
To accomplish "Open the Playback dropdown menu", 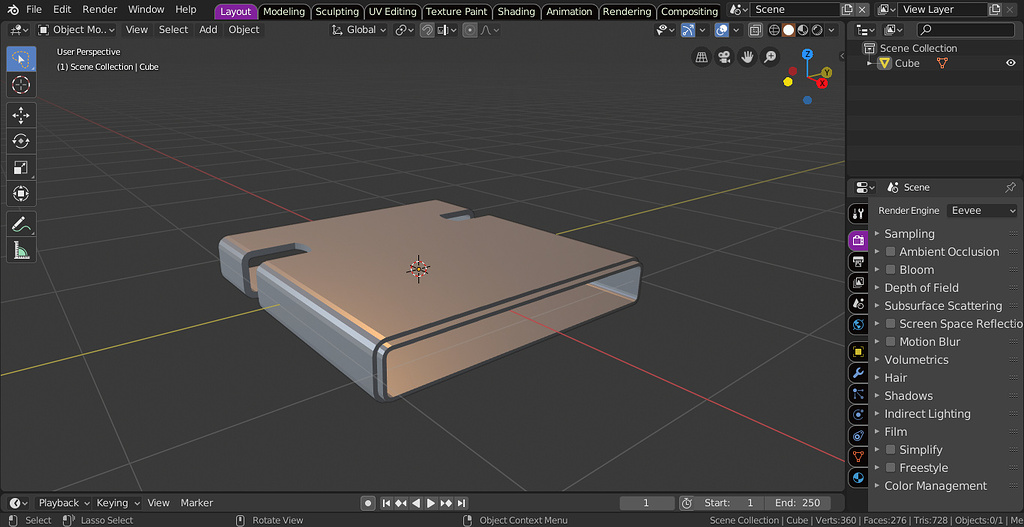I will [x=63, y=503].
